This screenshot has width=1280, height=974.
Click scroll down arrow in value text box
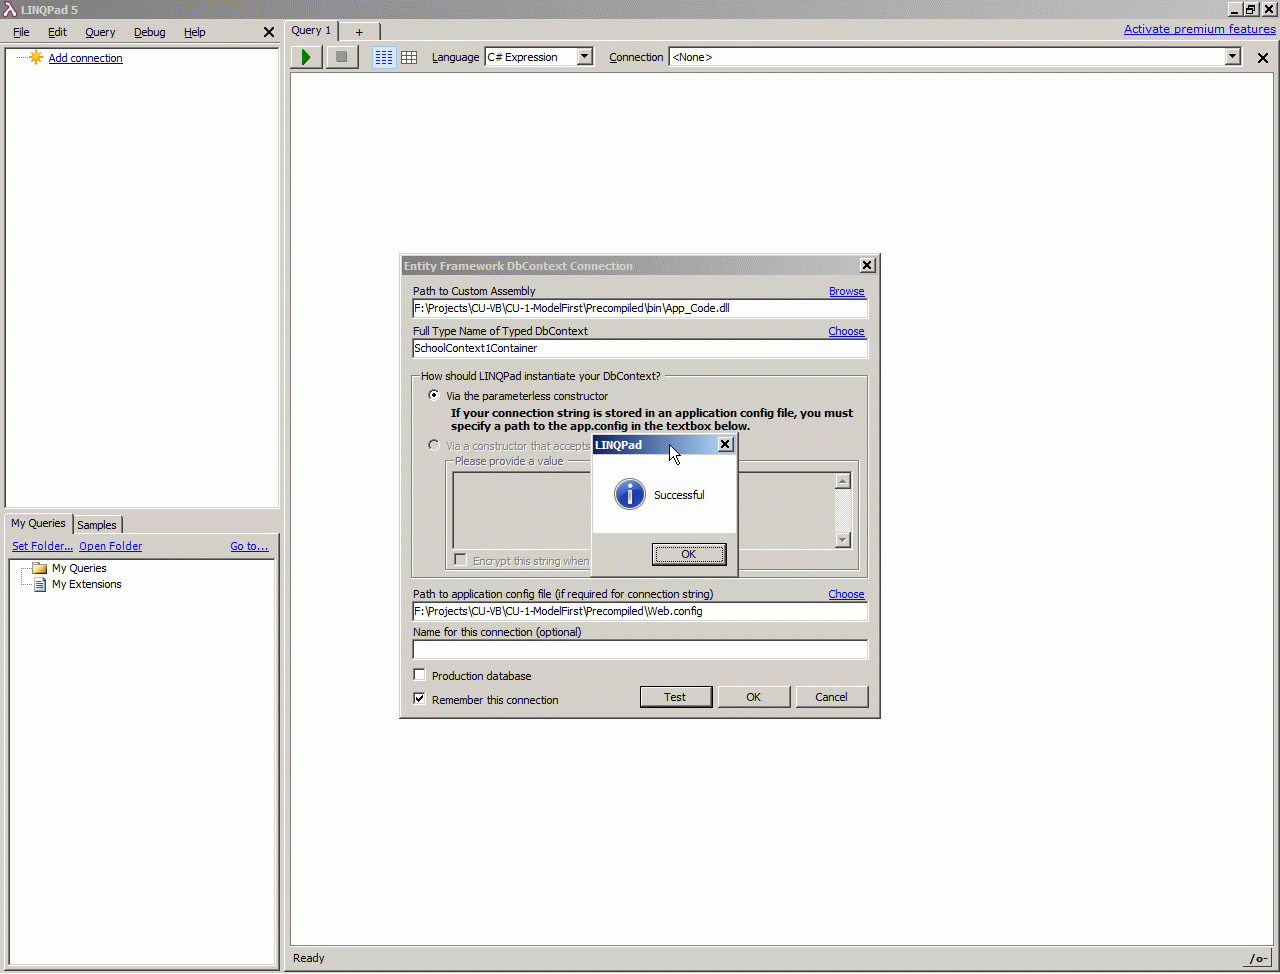pos(843,540)
